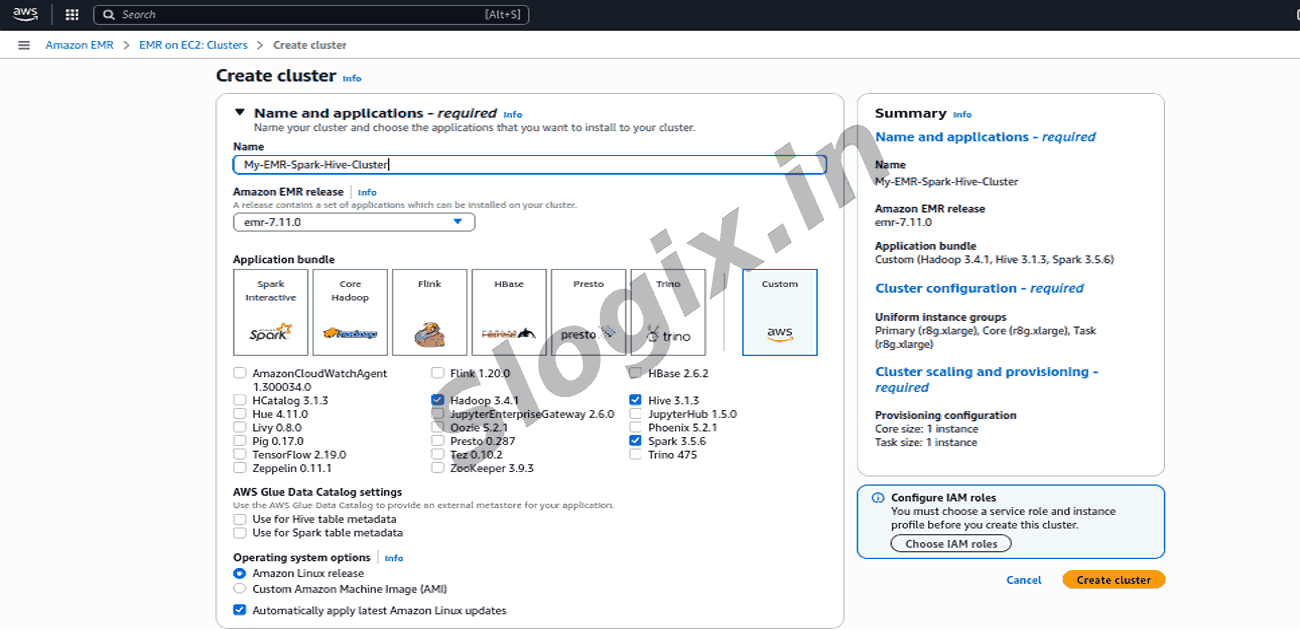1300x630 pixels.
Task: Open the Amazon EMR release dropdown
Action: click(x=354, y=222)
